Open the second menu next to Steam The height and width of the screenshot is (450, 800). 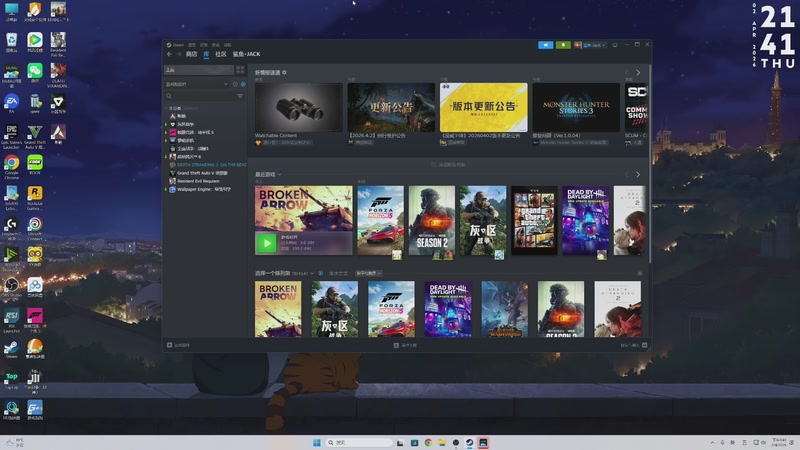click(192, 45)
